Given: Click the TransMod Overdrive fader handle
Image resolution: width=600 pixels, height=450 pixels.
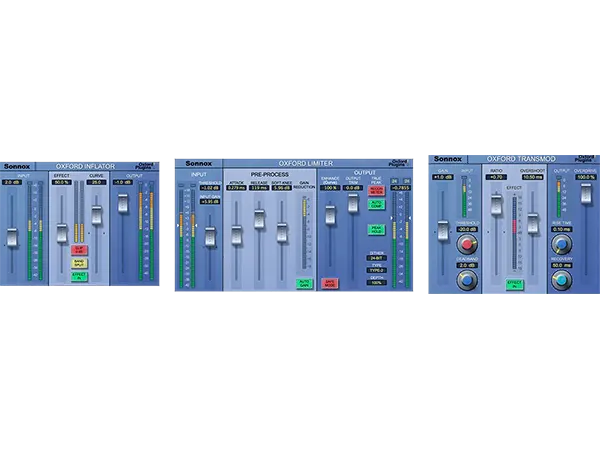Looking at the screenshot, I should pyautogui.click(x=586, y=193).
